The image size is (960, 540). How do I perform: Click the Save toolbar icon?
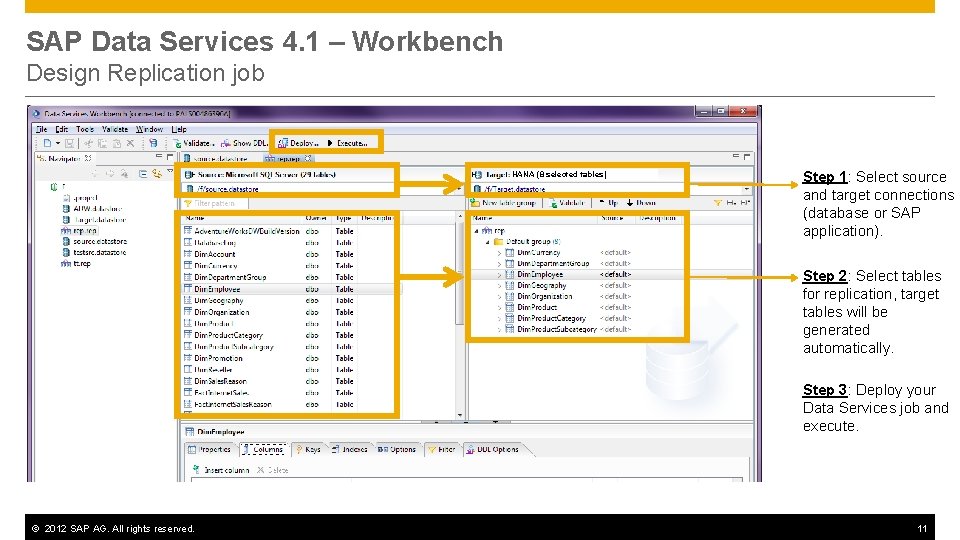point(69,143)
